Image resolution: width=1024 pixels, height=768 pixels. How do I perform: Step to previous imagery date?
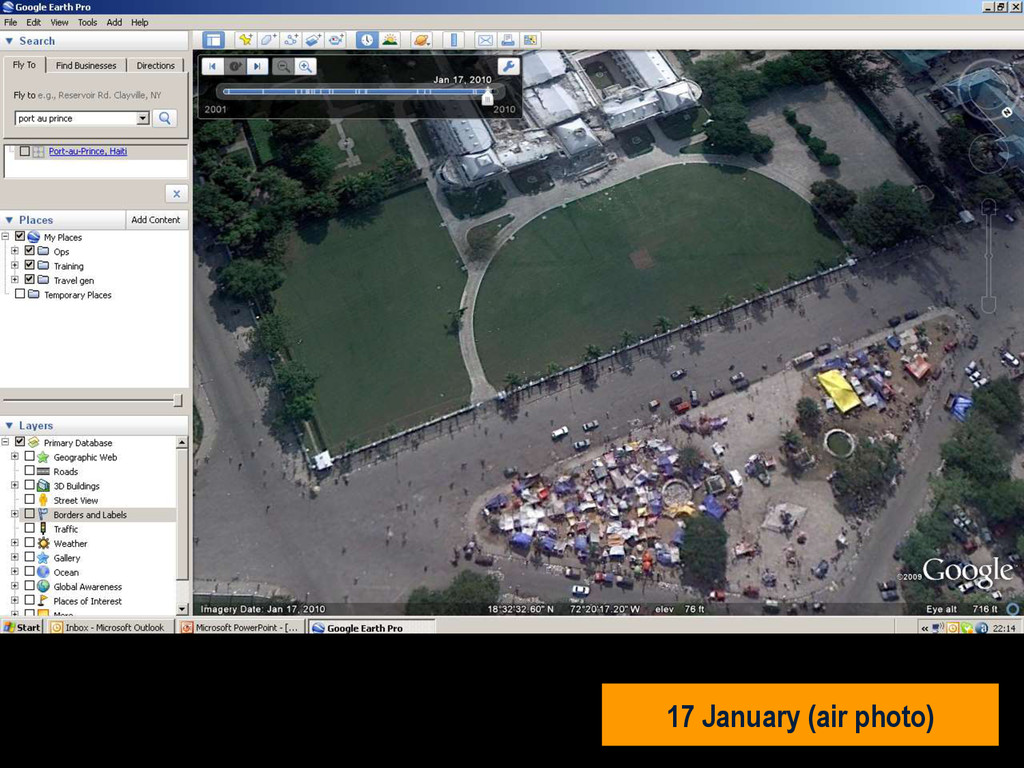(x=212, y=66)
